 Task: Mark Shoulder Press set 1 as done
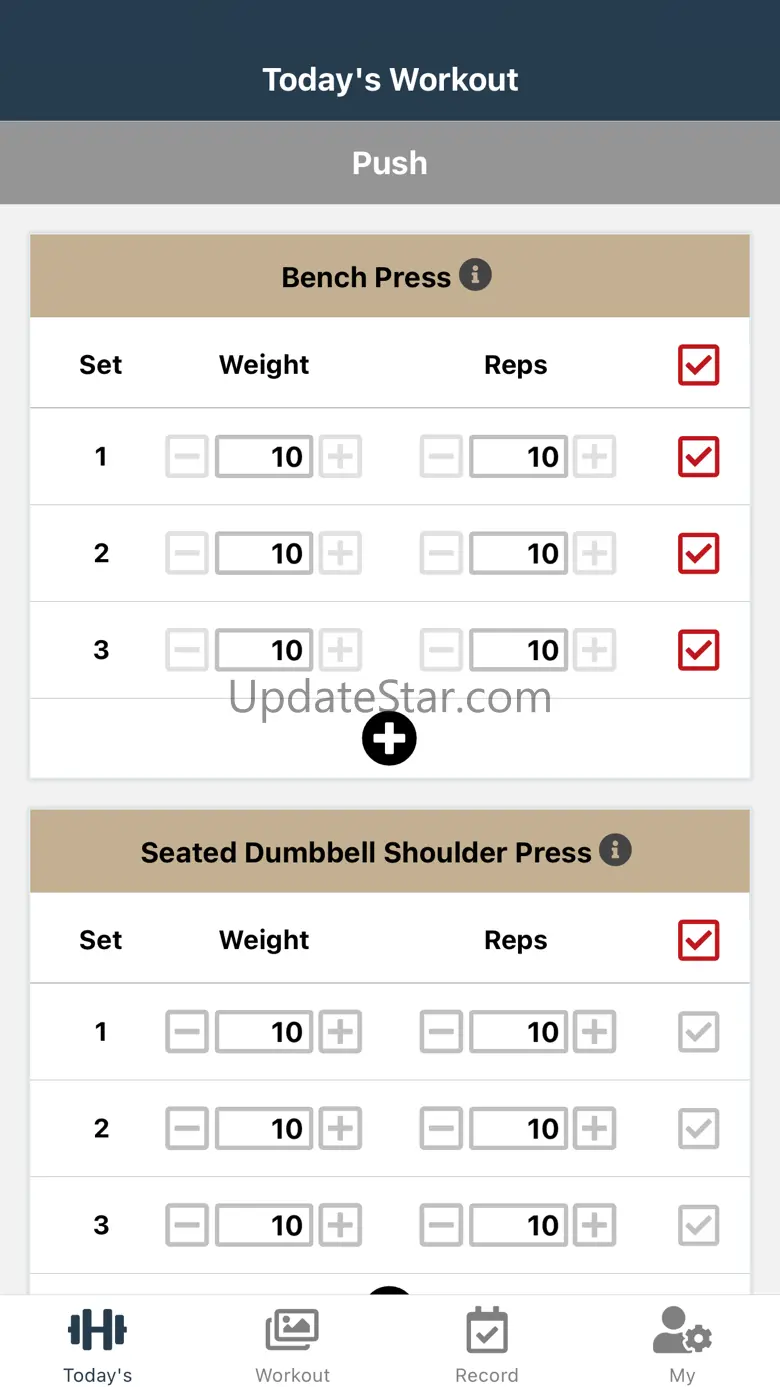tap(698, 1032)
